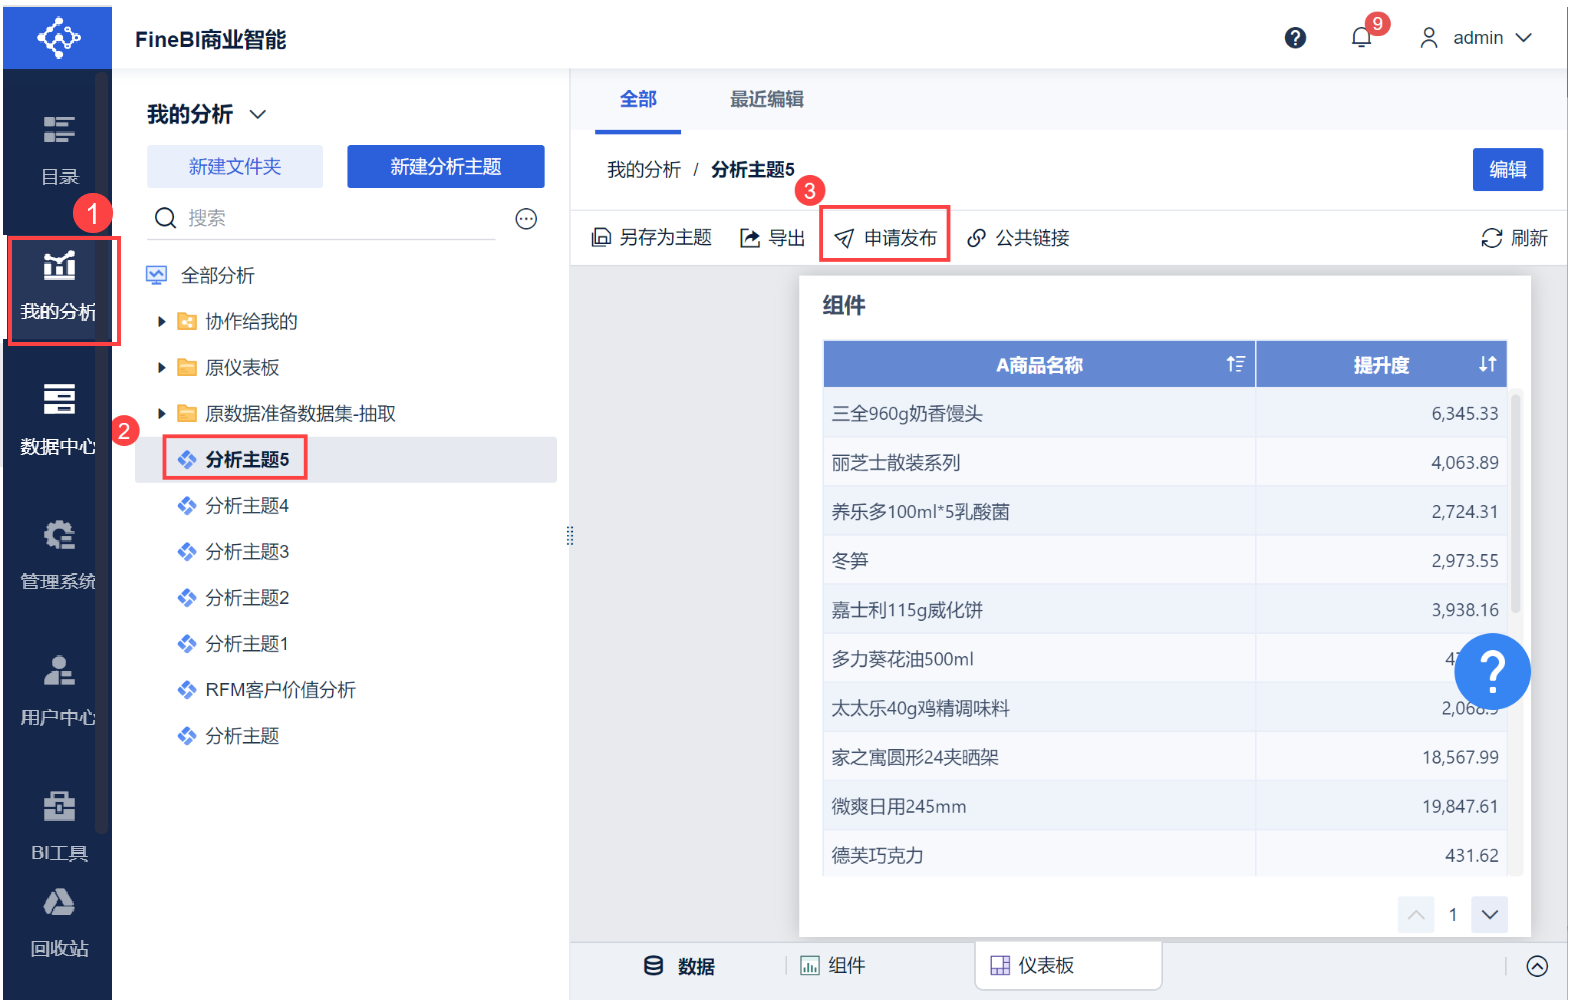1578x1000 pixels.
Task: Click the 嘉士利115g威化饼 cell
Action: point(1039,609)
